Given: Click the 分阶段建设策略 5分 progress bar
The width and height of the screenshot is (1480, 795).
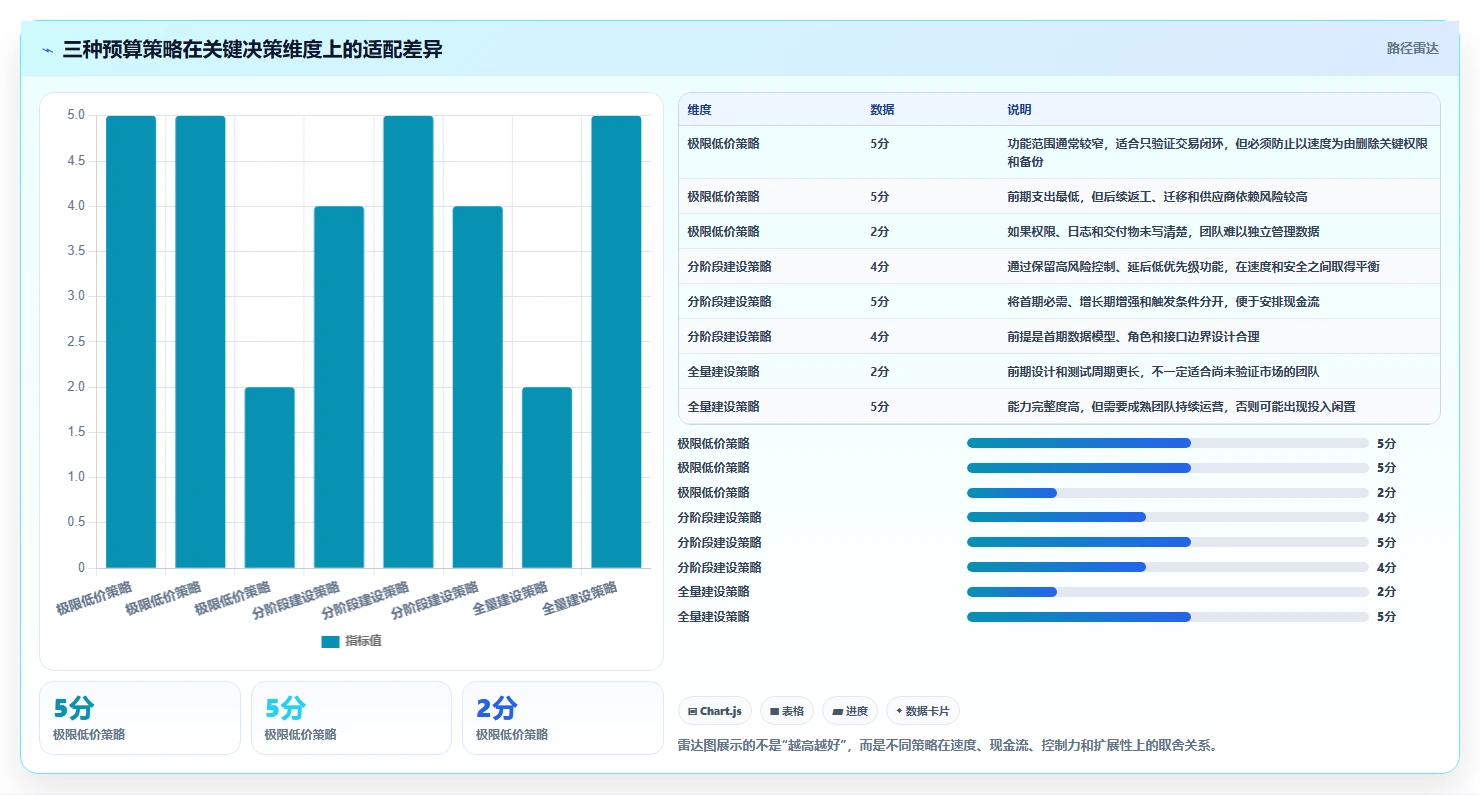Looking at the screenshot, I should [x=1167, y=542].
